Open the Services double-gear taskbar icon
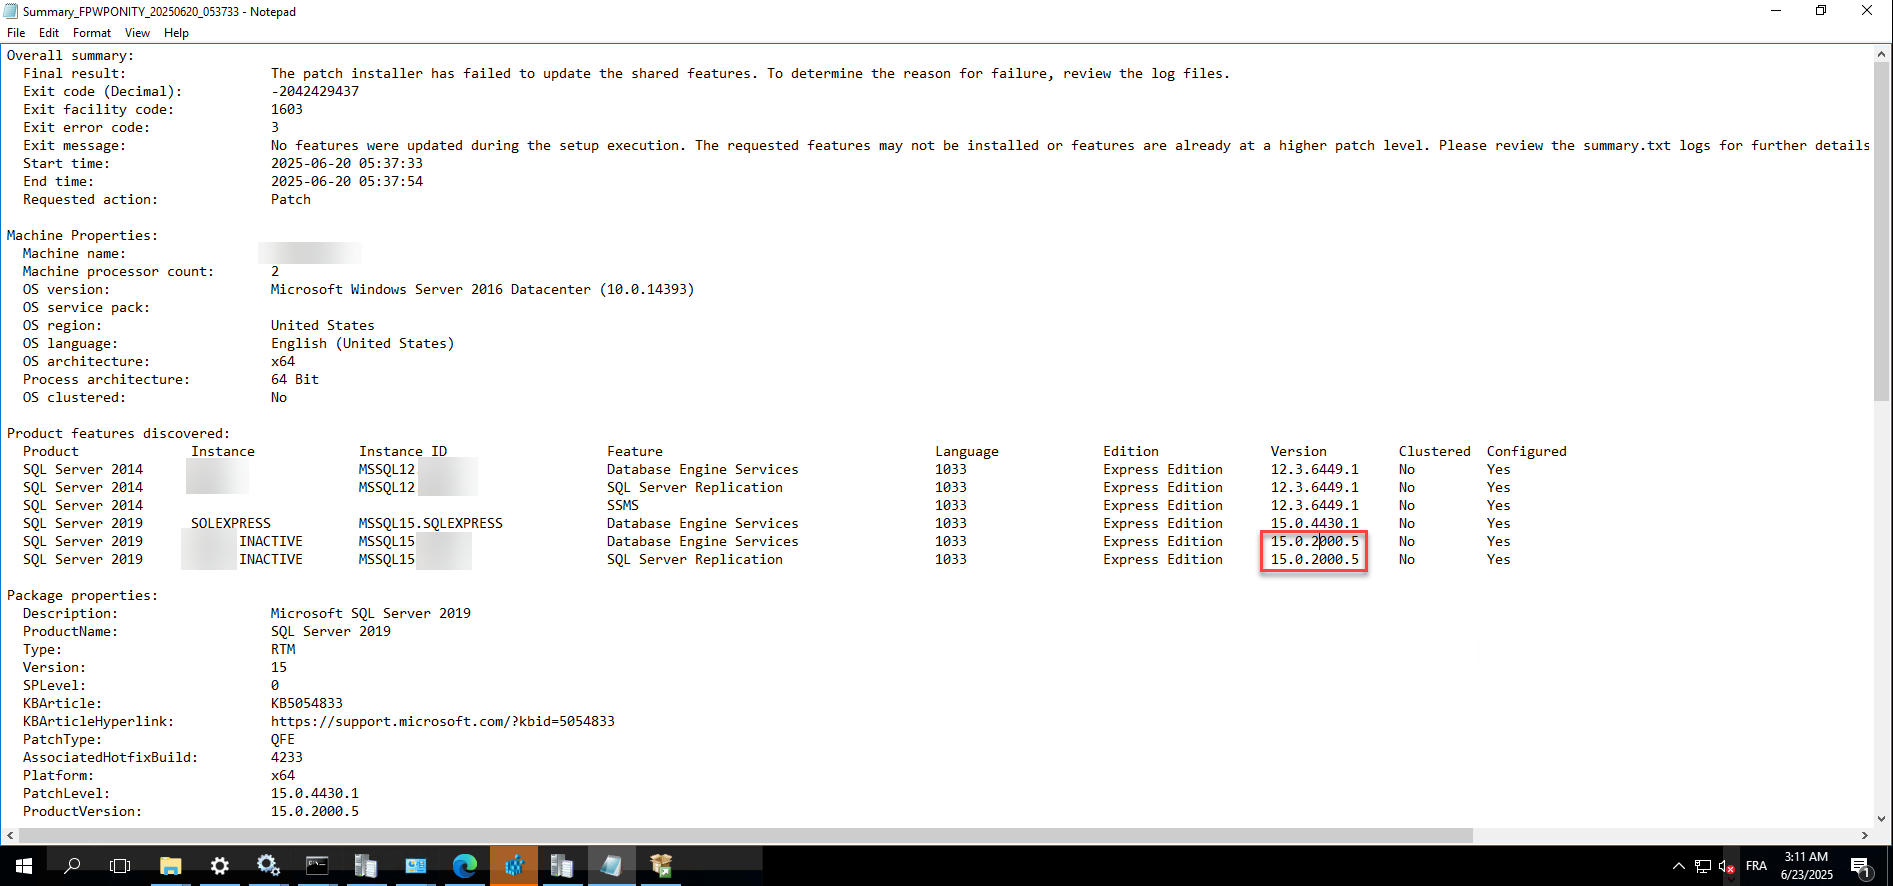The image size is (1893, 886). (268, 866)
